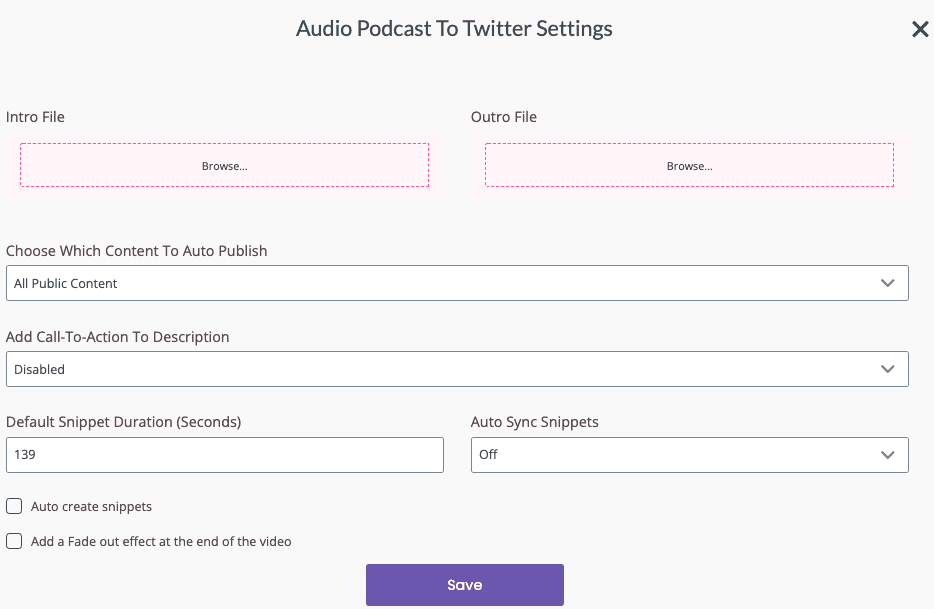Click the "Choose Which Content To Auto Publish" label

(136, 251)
